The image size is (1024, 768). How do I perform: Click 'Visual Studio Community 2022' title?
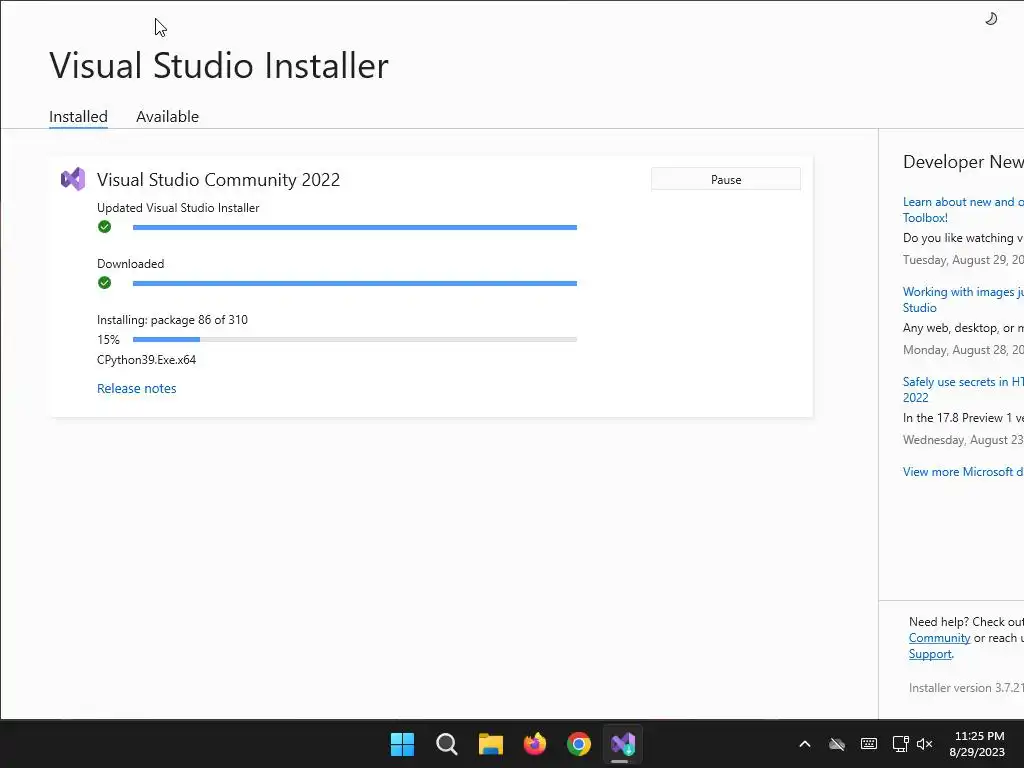219,180
